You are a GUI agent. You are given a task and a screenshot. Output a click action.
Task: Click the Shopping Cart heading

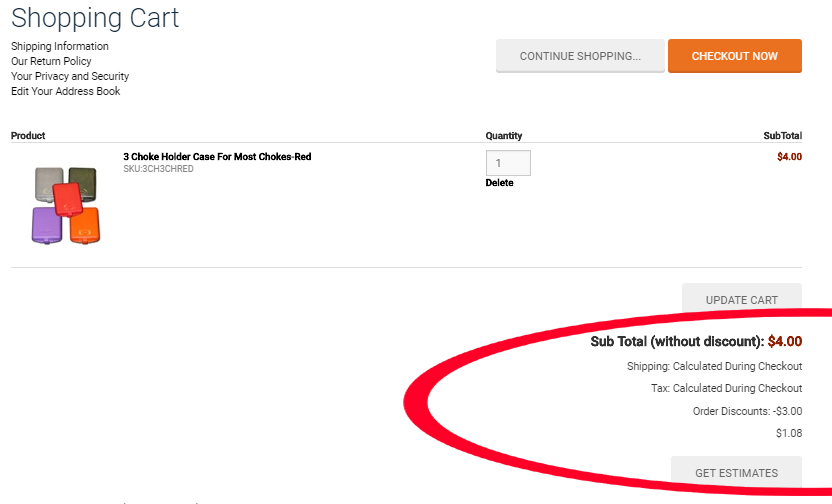pyautogui.click(x=95, y=18)
